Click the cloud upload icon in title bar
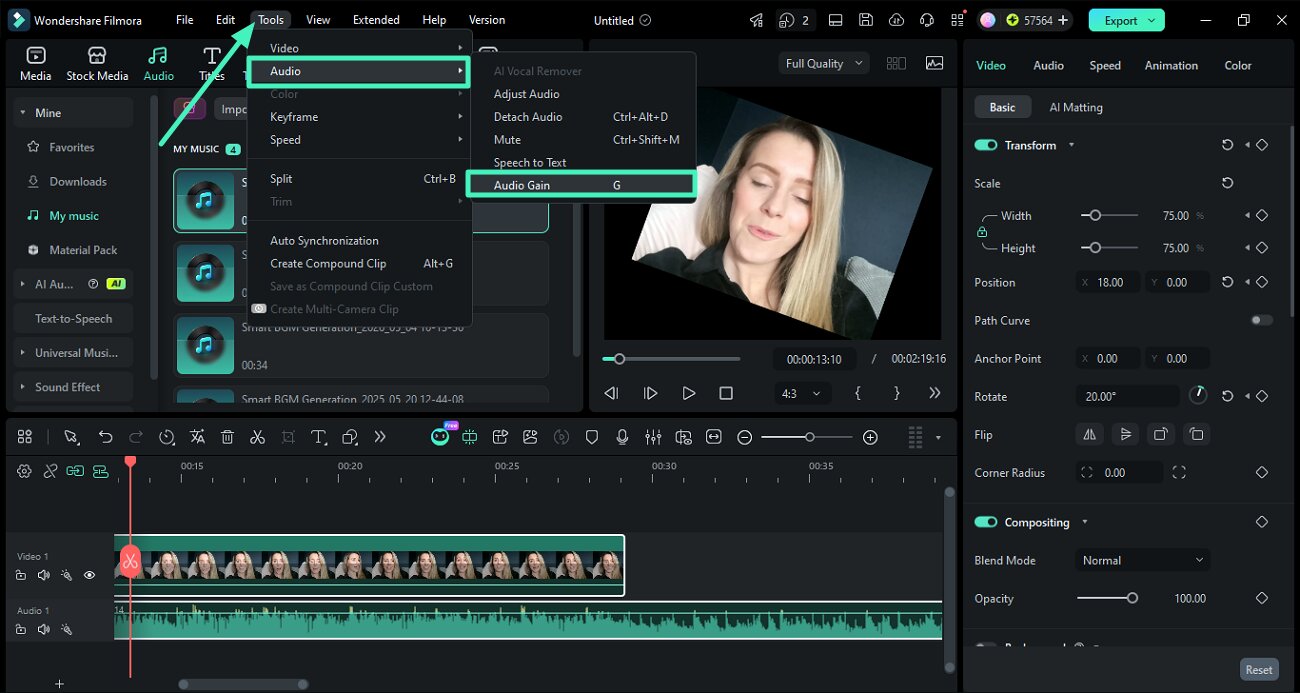Viewport: 1300px width, 693px height. pos(896,20)
